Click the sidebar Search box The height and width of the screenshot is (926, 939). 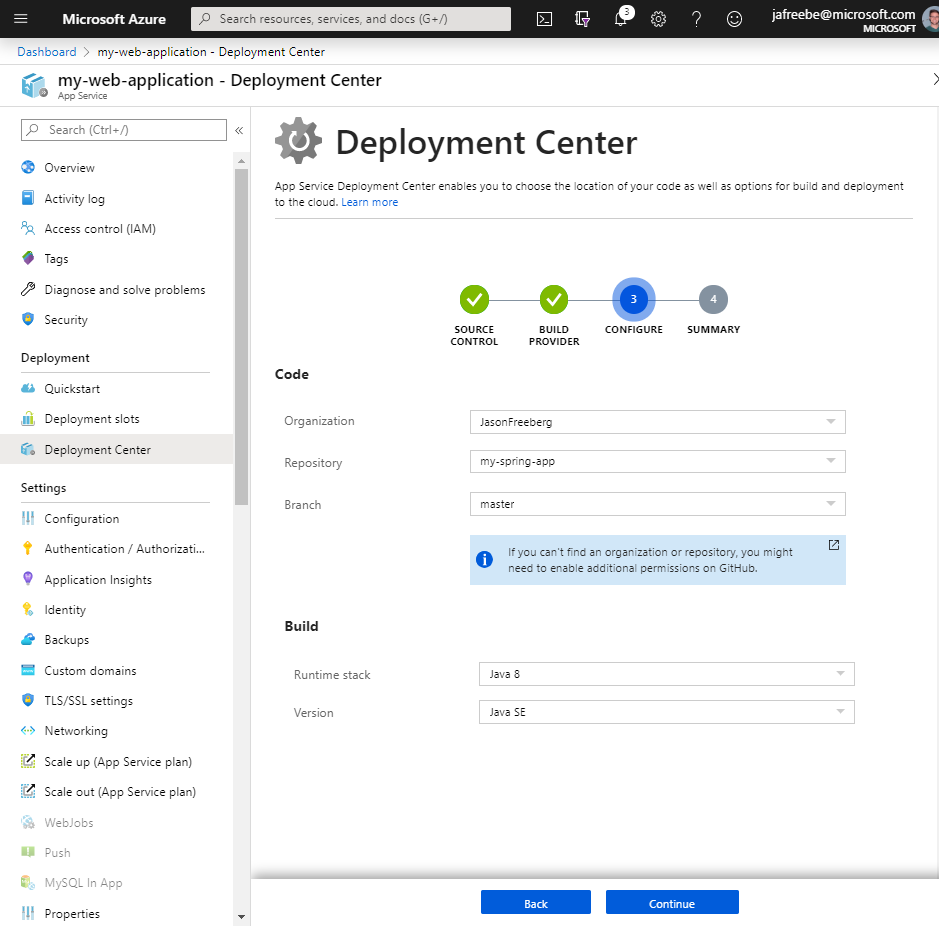pos(124,130)
